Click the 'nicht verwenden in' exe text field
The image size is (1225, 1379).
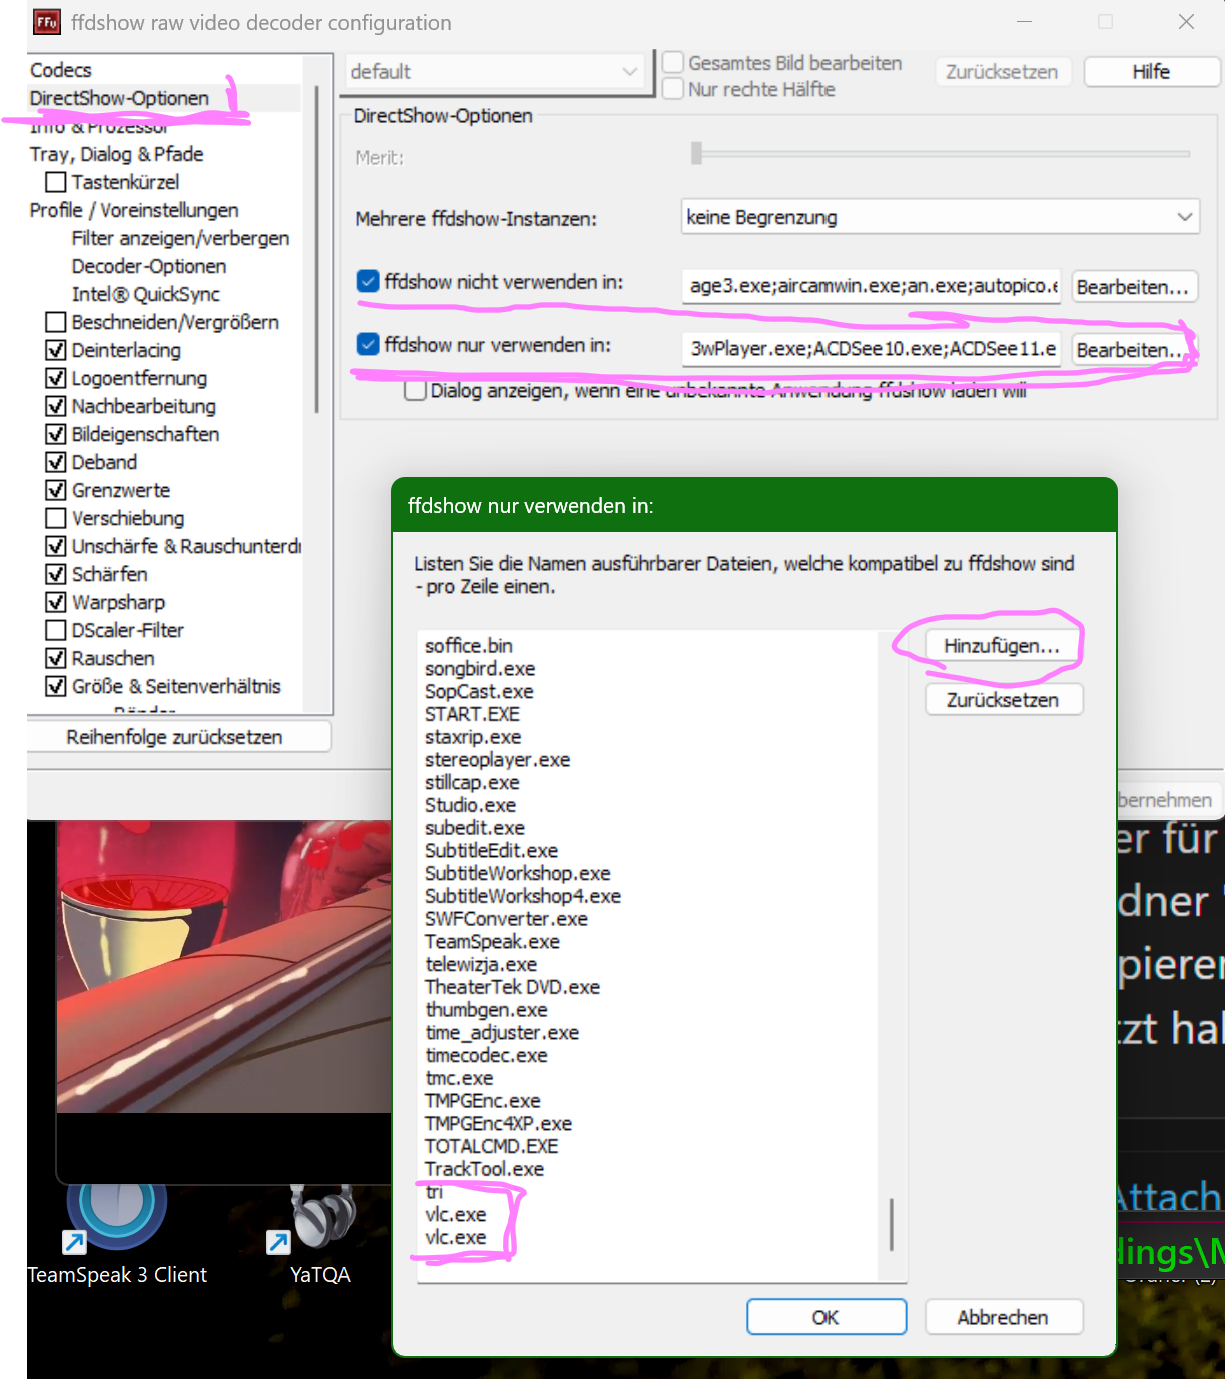click(x=871, y=286)
